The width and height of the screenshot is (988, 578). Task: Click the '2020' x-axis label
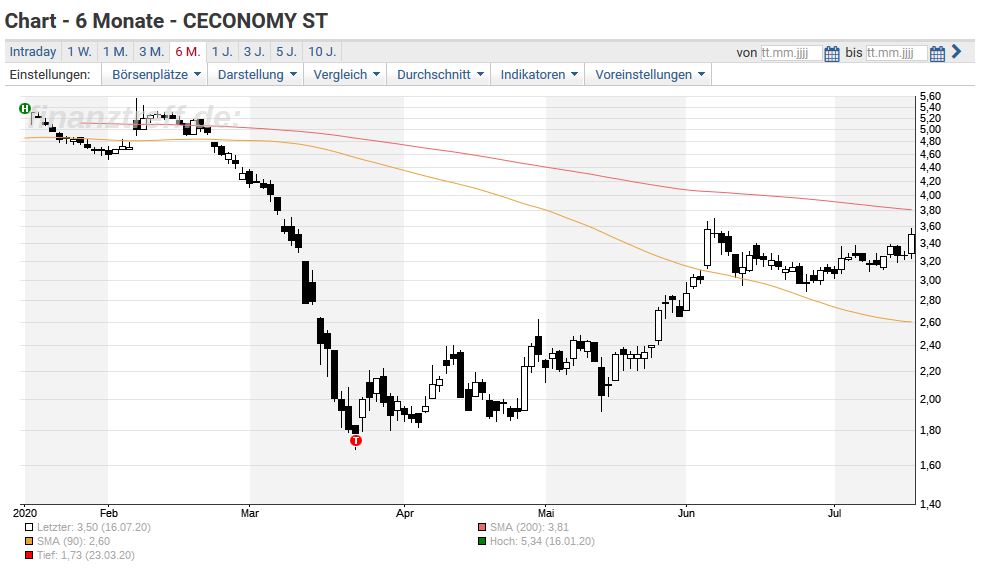tap(25, 513)
